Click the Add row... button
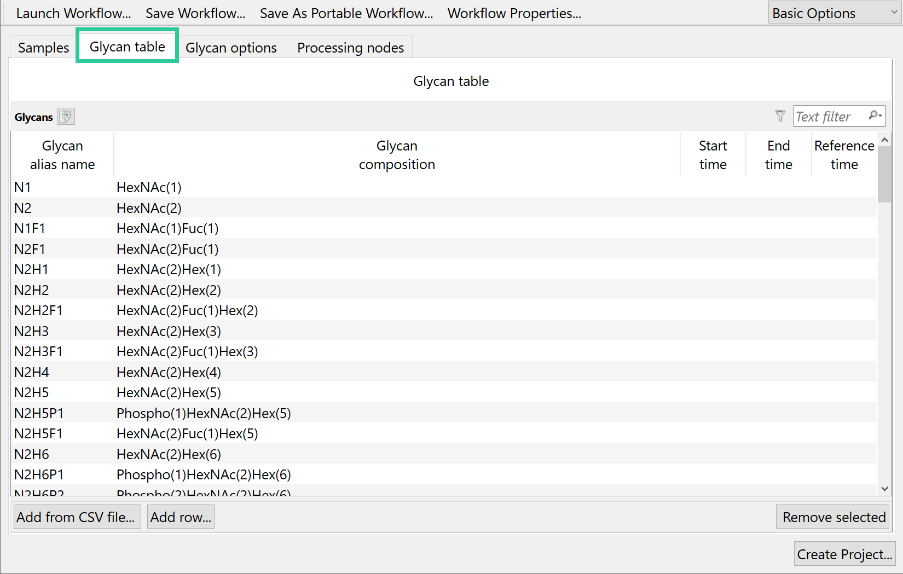Image resolution: width=903 pixels, height=574 pixels. 181,517
